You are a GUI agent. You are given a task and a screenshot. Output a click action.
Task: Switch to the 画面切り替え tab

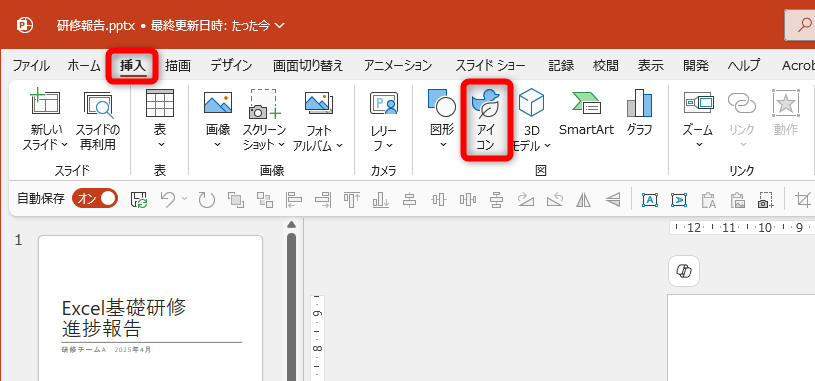point(308,65)
